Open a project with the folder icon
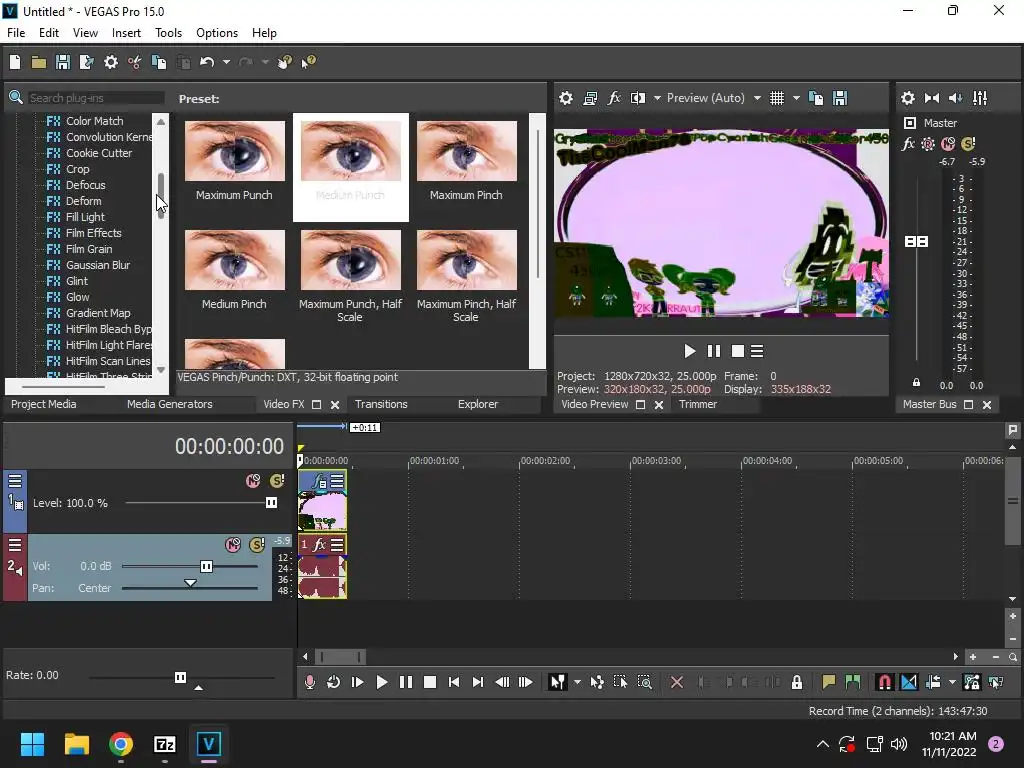Screen dimensions: 1024x768 coord(39,62)
